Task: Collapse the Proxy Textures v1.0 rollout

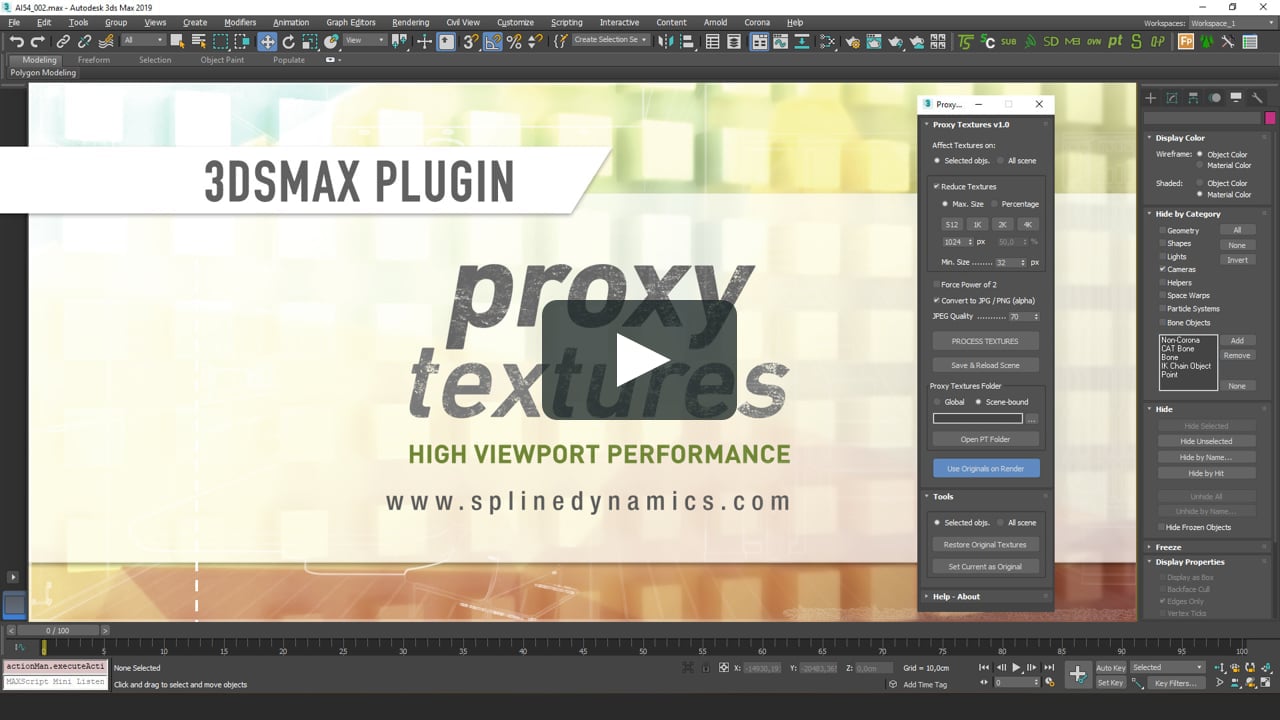Action: pyautogui.click(x=971, y=125)
